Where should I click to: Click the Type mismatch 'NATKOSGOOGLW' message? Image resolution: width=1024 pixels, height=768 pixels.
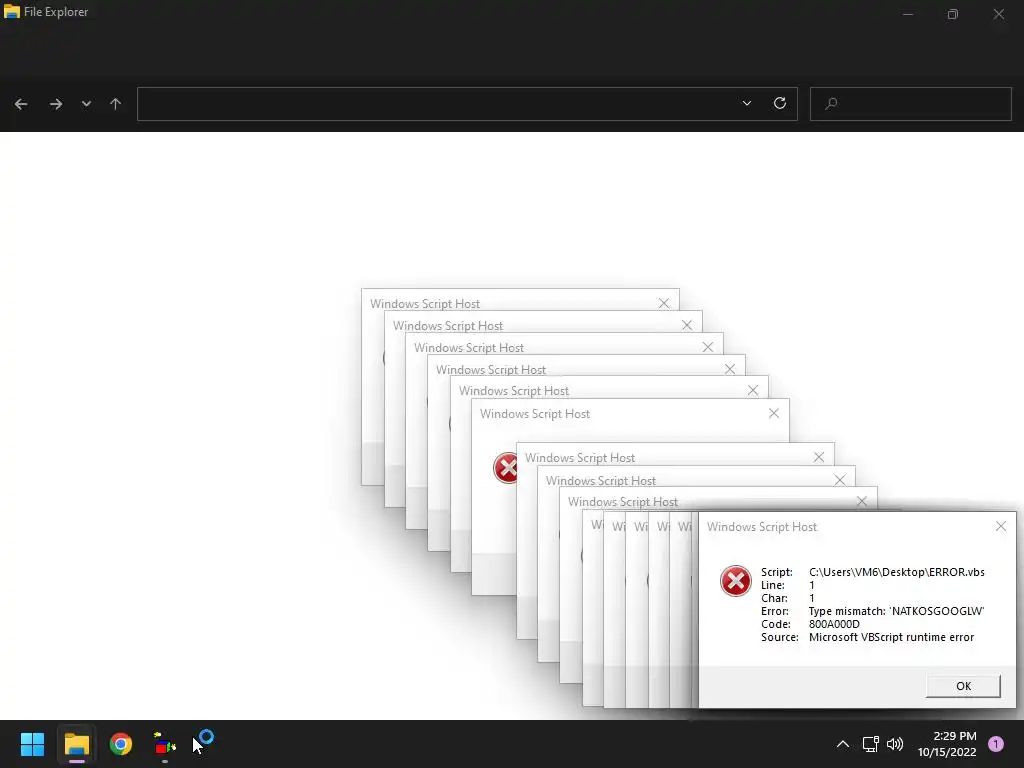tap(896, 611)
